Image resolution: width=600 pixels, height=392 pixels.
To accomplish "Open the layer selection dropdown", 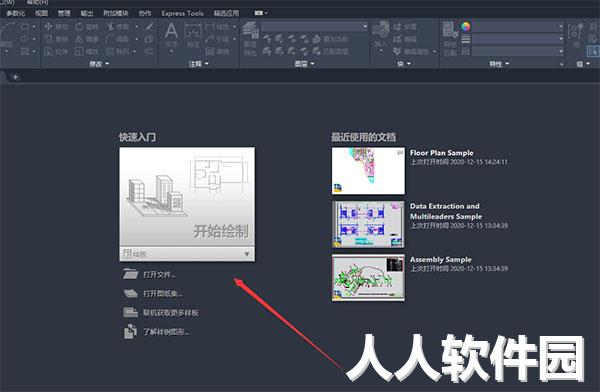I will (x=314, y=26).
